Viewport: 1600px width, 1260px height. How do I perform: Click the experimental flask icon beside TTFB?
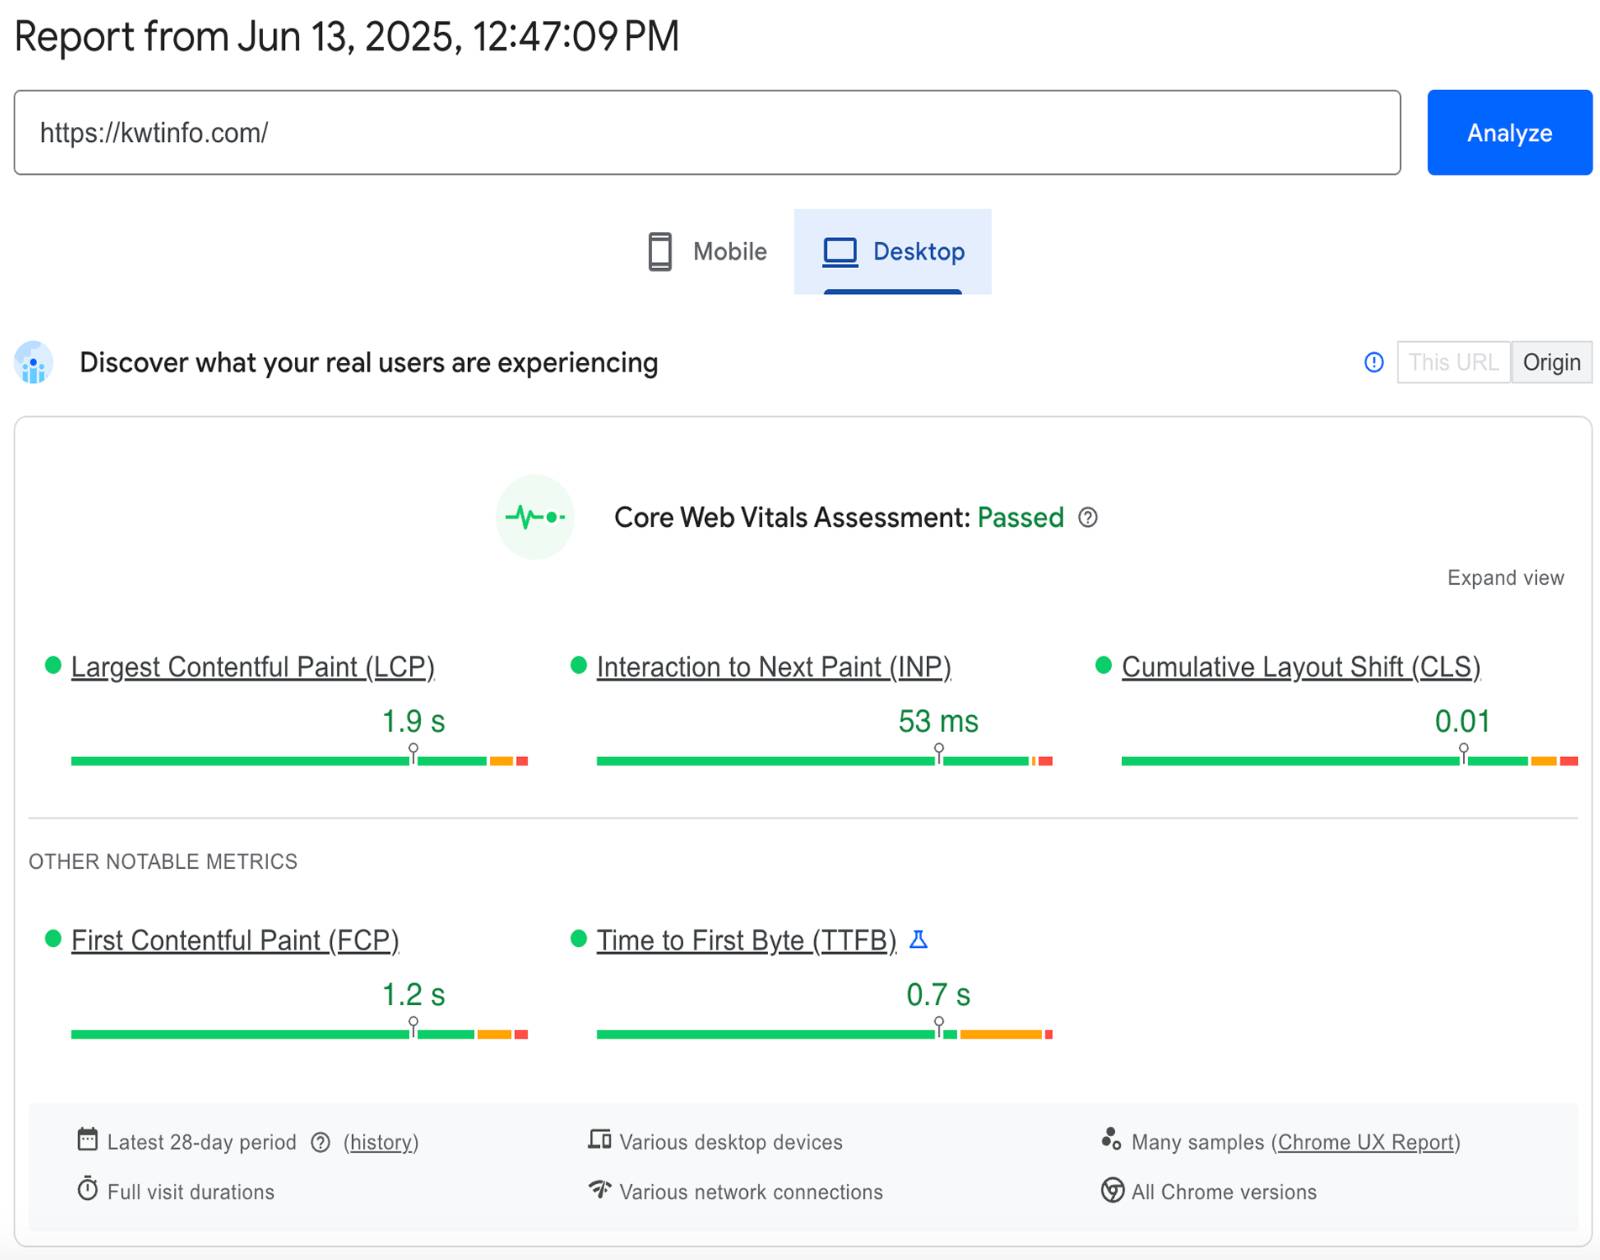coord(919,940)
